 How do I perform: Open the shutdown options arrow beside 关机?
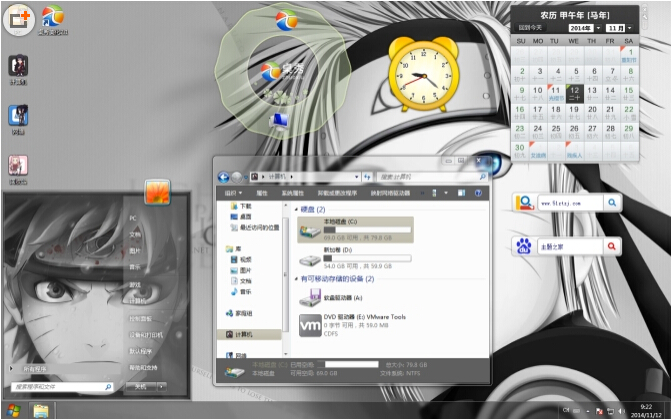click(162, 386)
